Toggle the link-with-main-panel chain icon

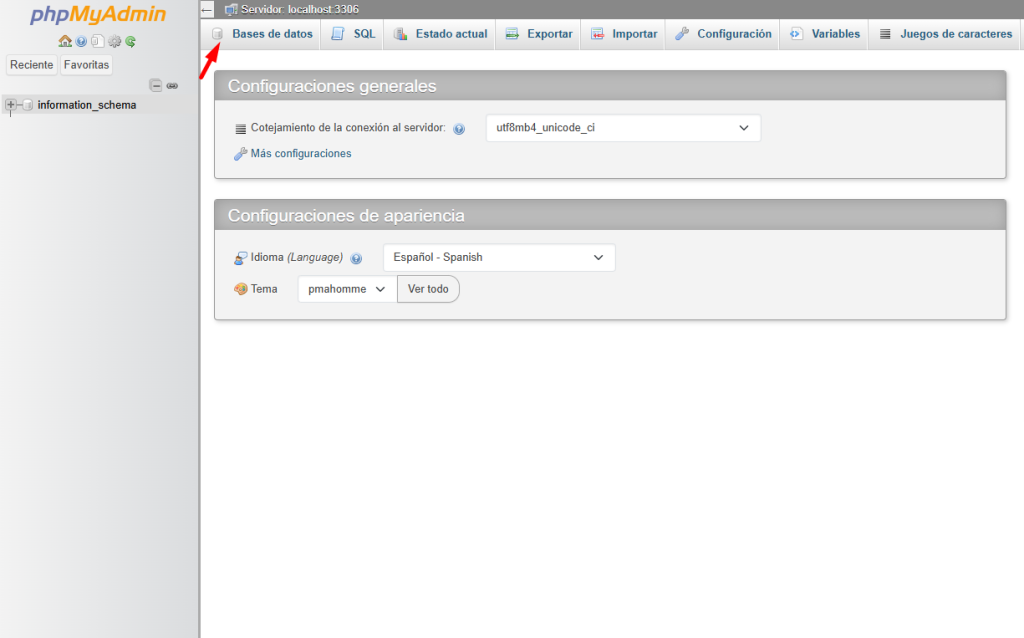[172, 85]
